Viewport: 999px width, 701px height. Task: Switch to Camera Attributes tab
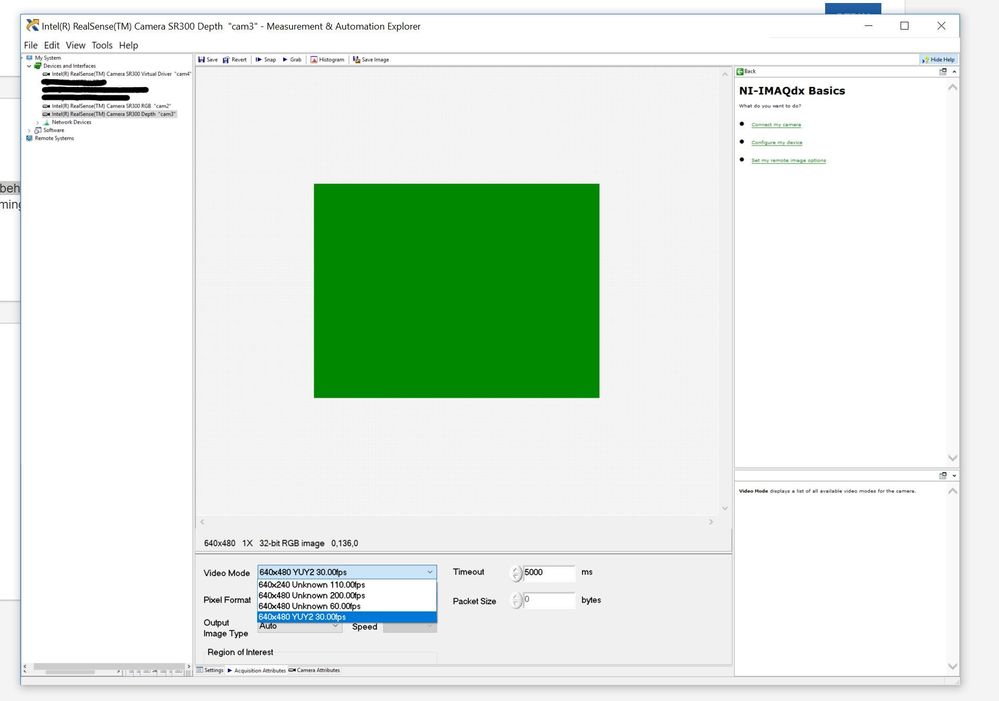pyautogui.click(x=314, y=670)
